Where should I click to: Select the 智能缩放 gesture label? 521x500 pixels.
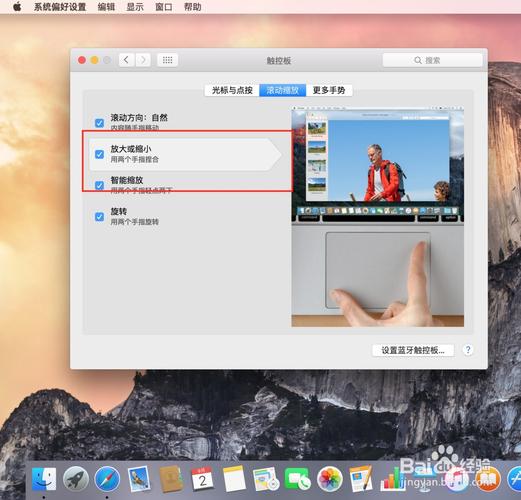[127, 180]
